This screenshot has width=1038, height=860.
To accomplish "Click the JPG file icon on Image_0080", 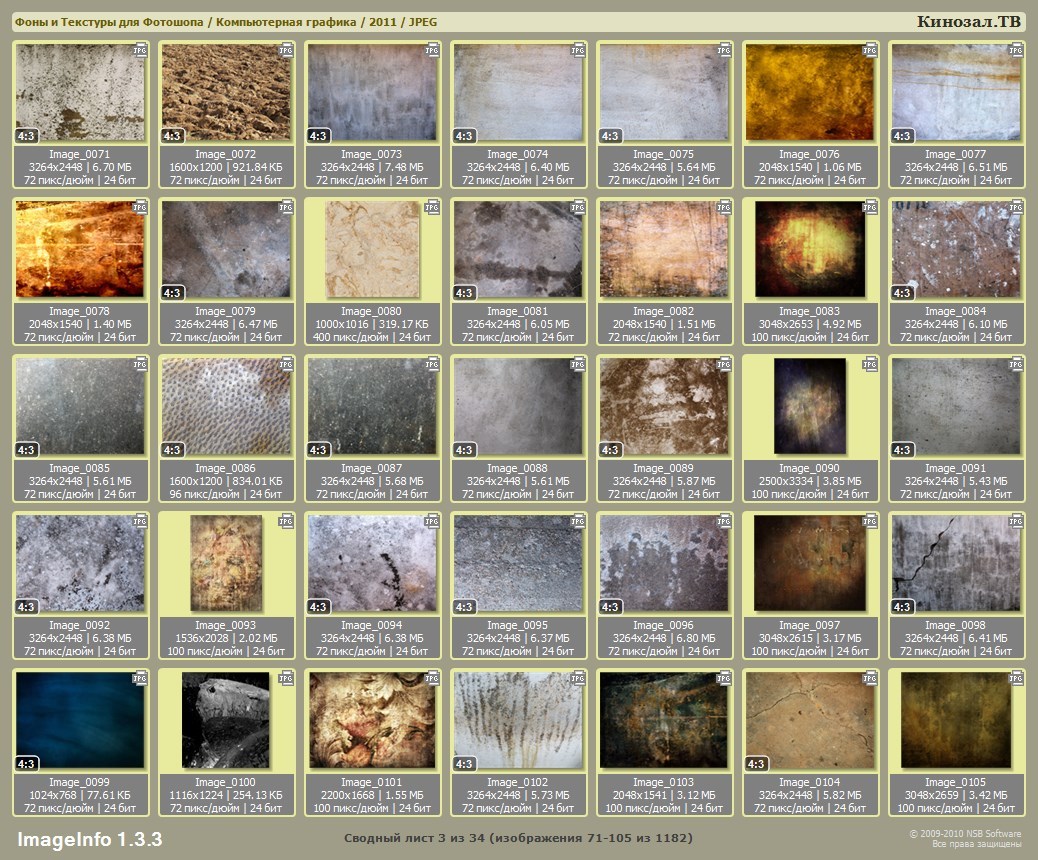I will point(432,207).
